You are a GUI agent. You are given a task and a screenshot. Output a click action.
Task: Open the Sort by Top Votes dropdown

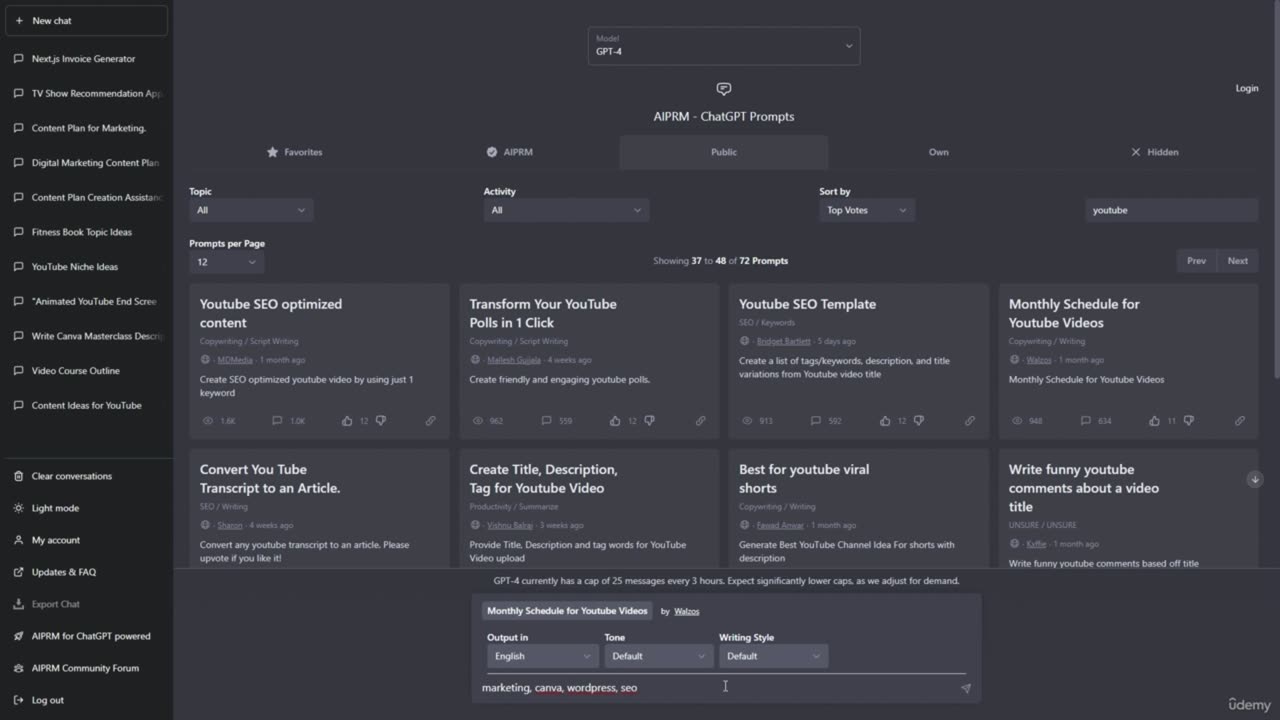pos(867,210)
